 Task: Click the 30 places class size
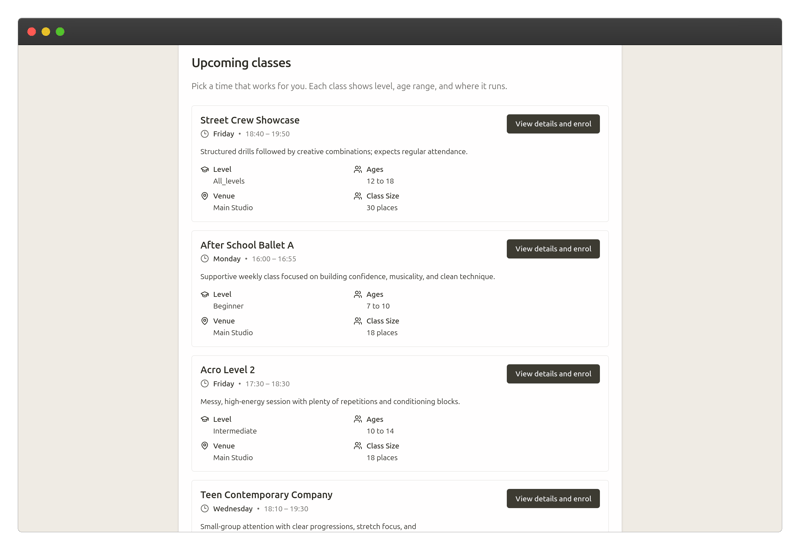coord(382,208)
